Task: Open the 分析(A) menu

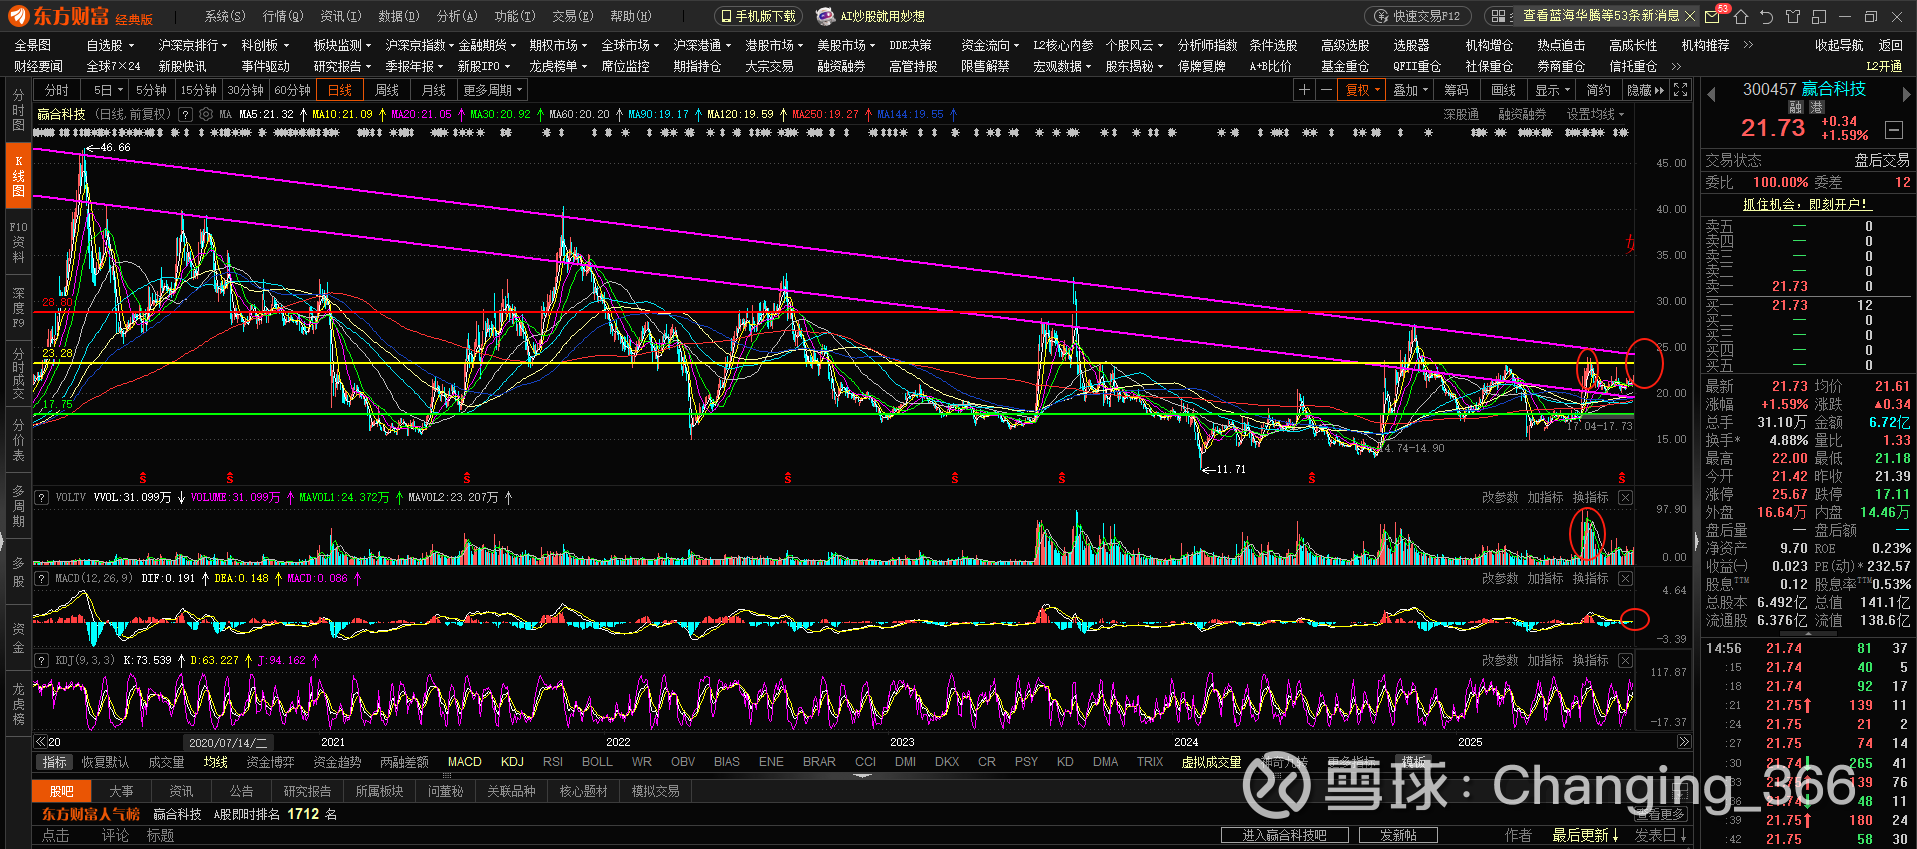Action: click(x=457, y=16)
